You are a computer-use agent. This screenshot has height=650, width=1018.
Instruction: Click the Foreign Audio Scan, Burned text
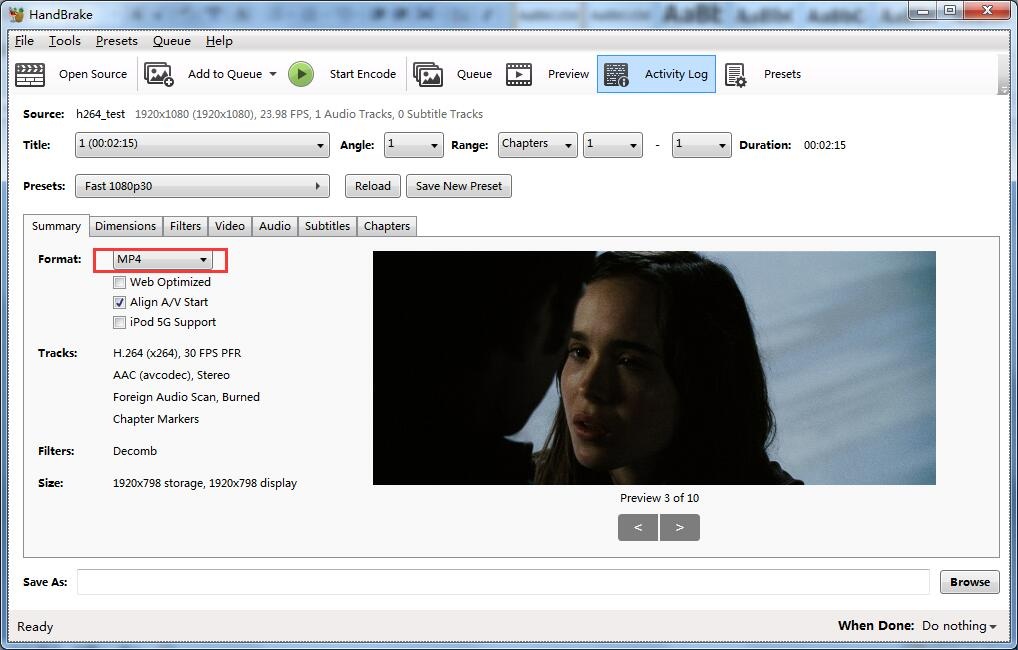pos(186,397)
